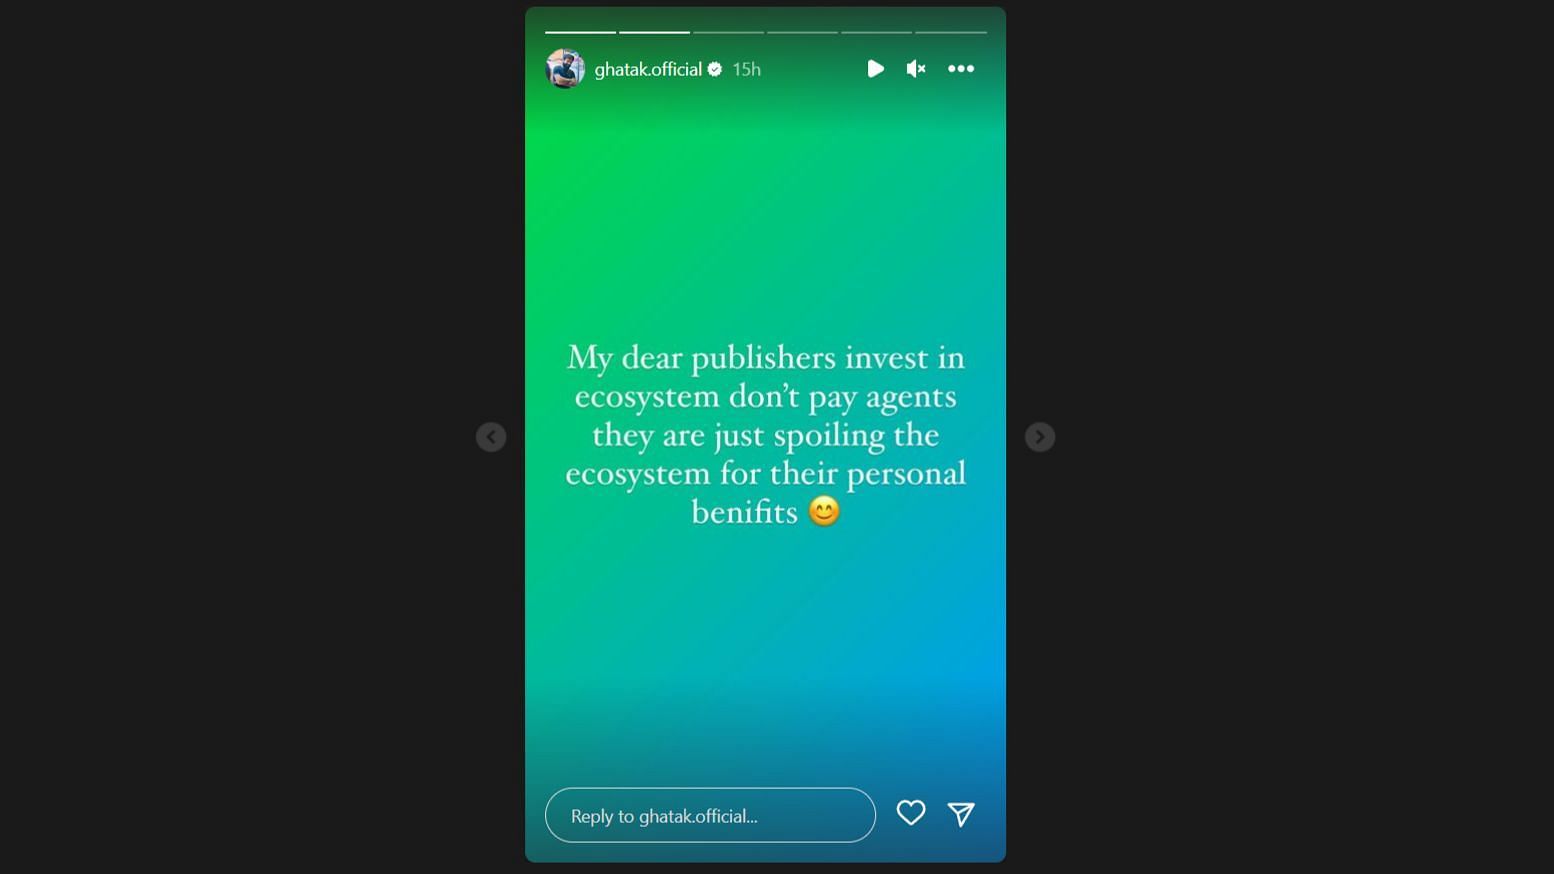Jump to last story progress segment
The height and width of the screenshot is (874, 1554).
coord(951,32)
